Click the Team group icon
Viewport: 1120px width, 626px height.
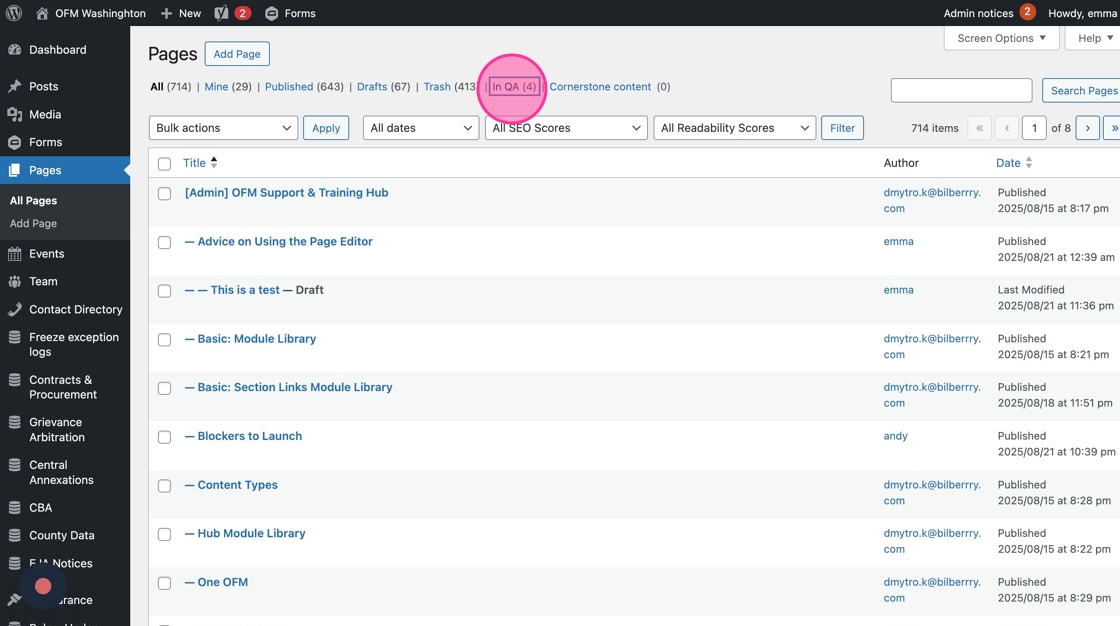pos(14,282)
